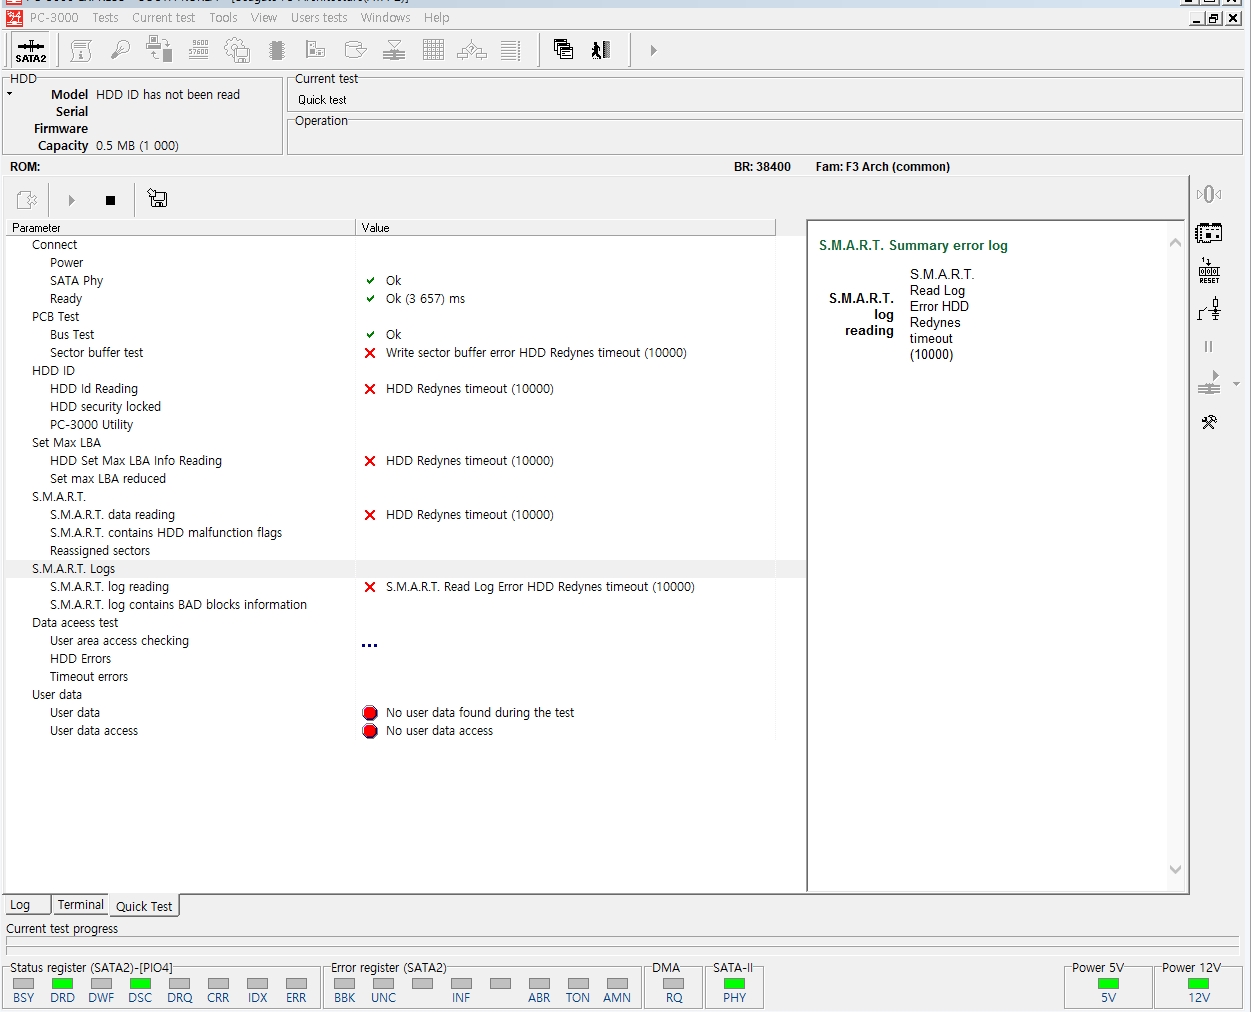
Task: Click the Parameter column header
Action: (x=181, y=228)
